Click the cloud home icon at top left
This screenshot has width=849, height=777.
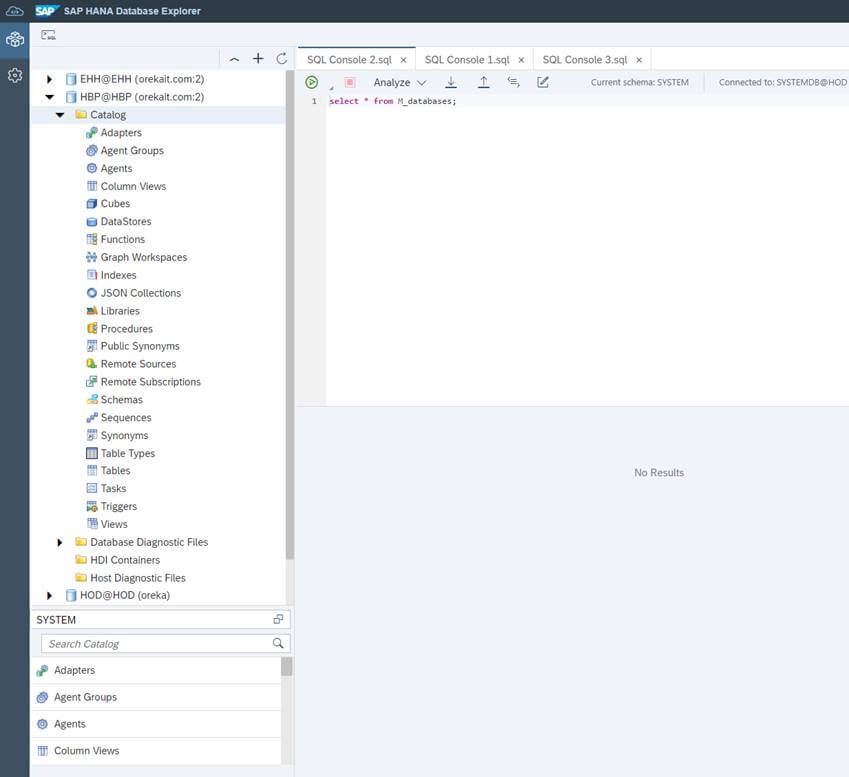(15, 11)
